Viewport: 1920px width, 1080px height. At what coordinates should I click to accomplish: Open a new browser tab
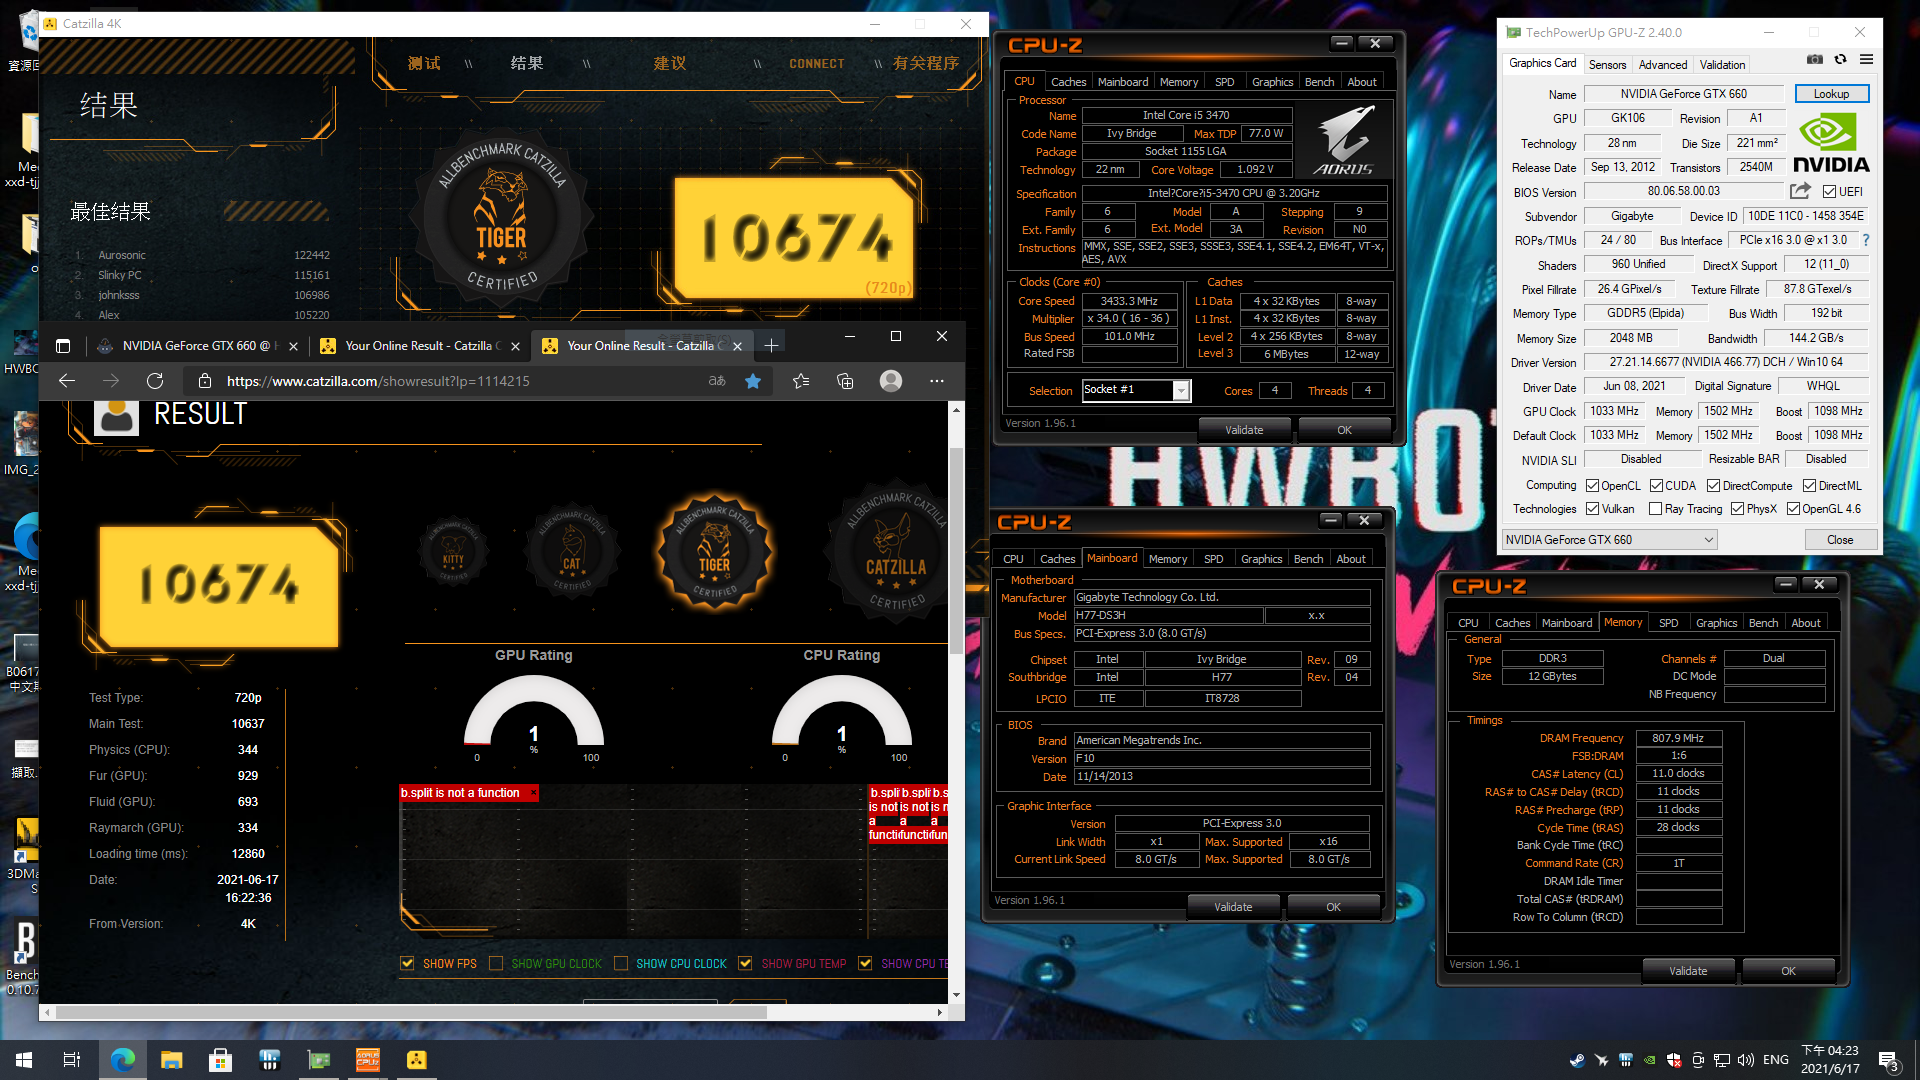click(771, 346)
